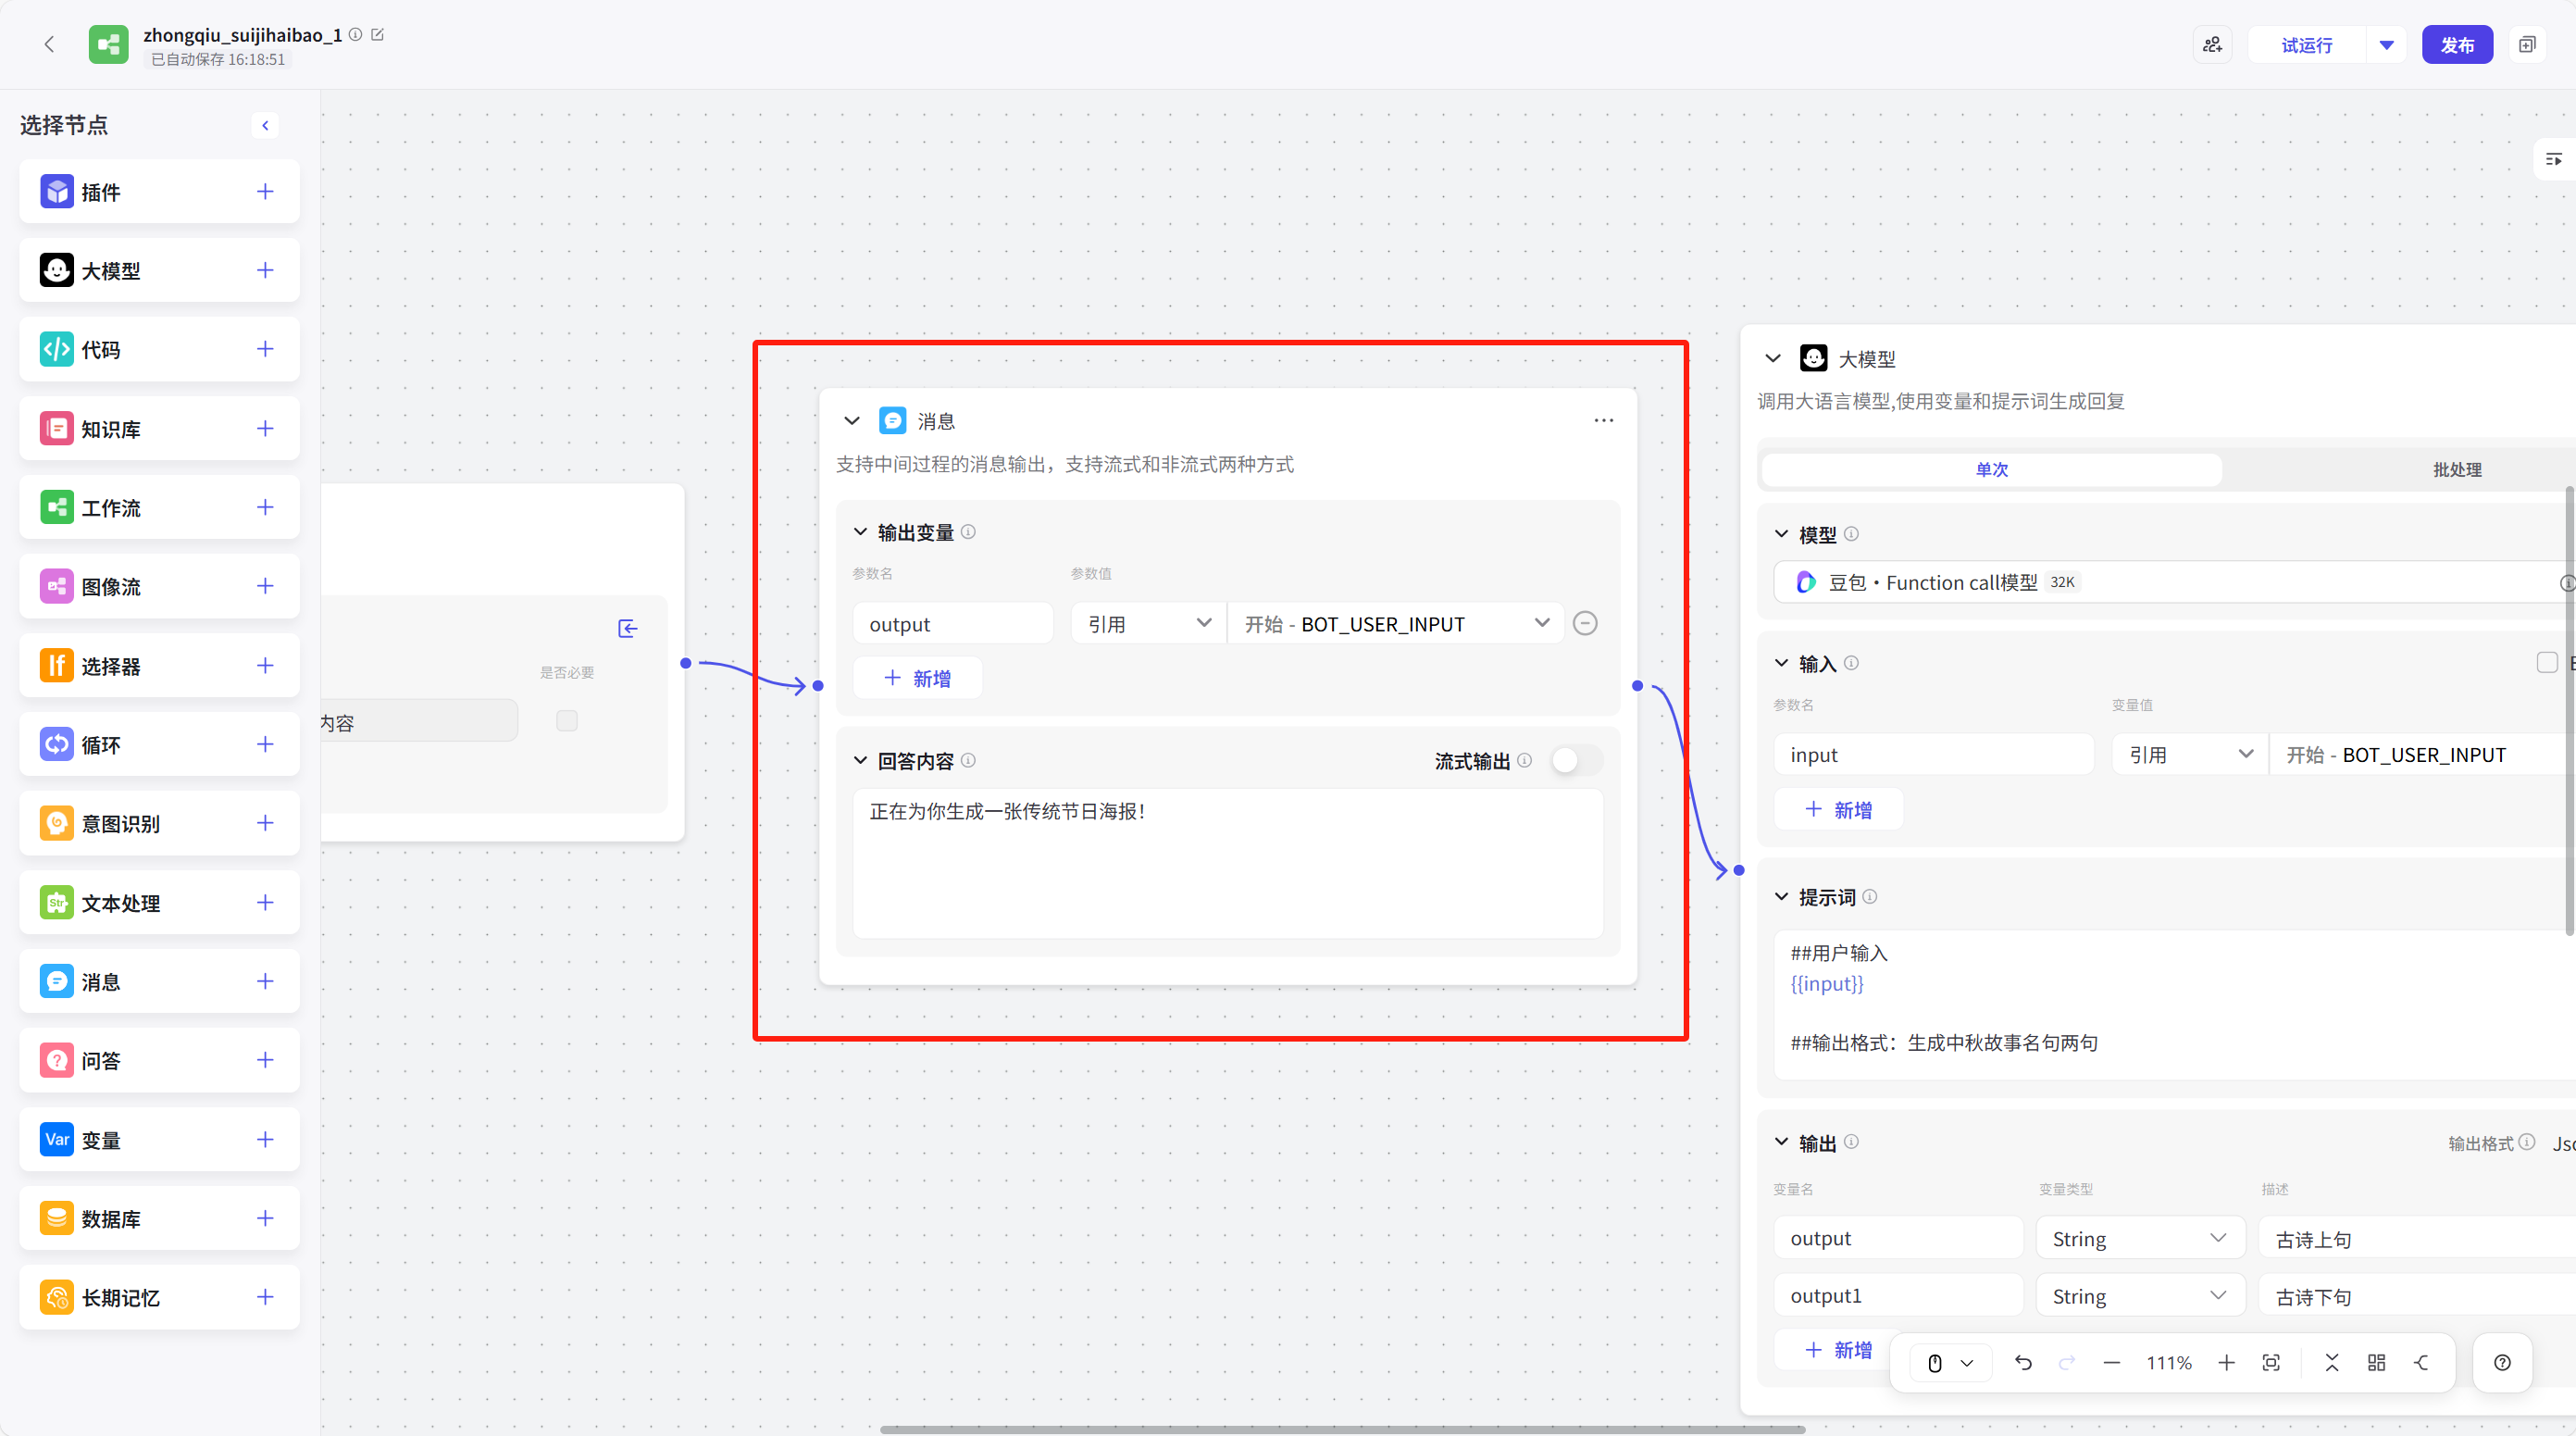This screenshot has width=2576, height=1436.
Task: Click the 回答内容 text area
Action: point(1228,863)
